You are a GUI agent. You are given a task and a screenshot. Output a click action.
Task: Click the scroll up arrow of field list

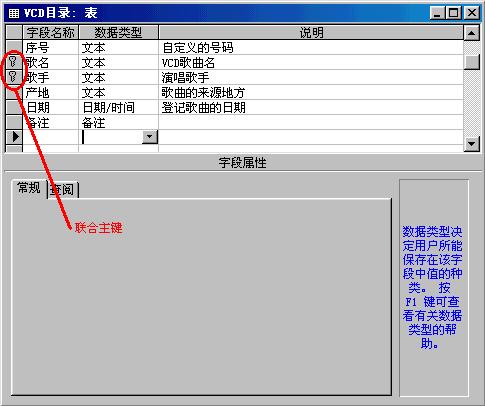tap(471, 33)
